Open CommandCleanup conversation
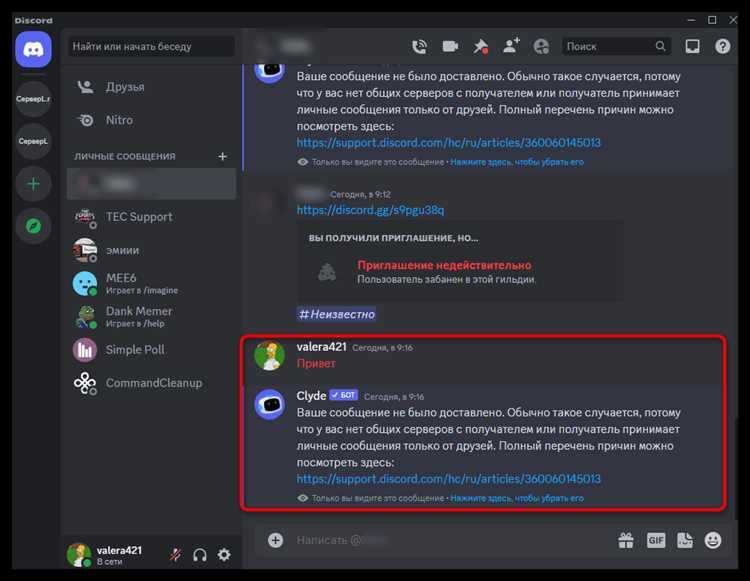Viewport: 750px width, 581px height. pos(152,384)
